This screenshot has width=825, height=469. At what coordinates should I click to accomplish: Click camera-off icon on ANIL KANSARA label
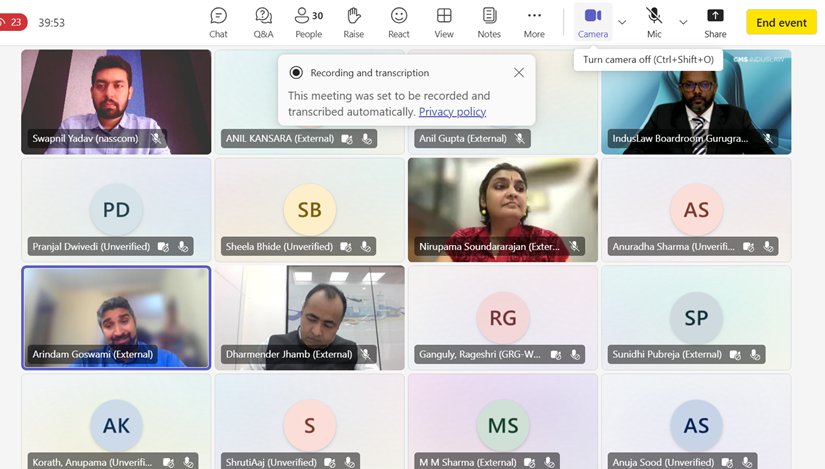pyautogui.click(x=347, y=139)
